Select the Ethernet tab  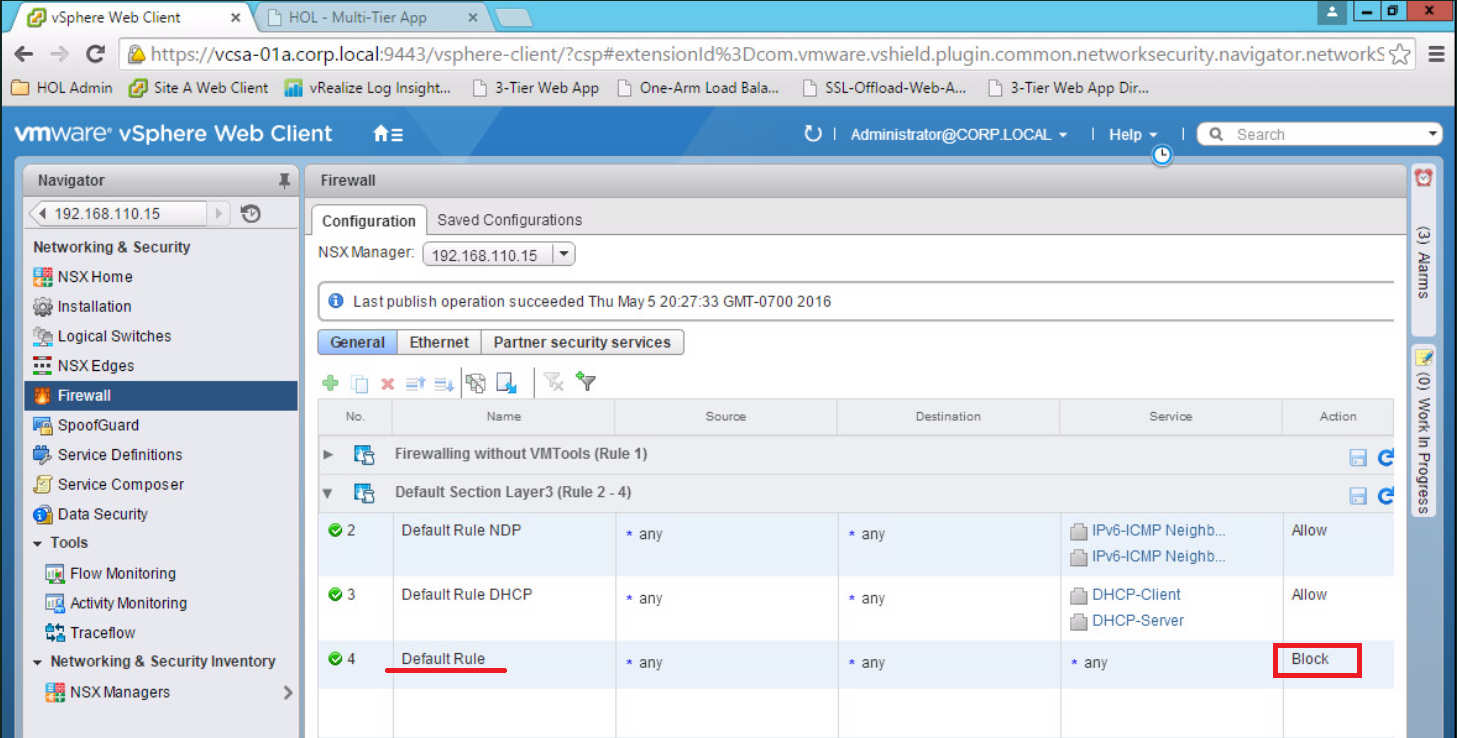(x=439, y=342)
